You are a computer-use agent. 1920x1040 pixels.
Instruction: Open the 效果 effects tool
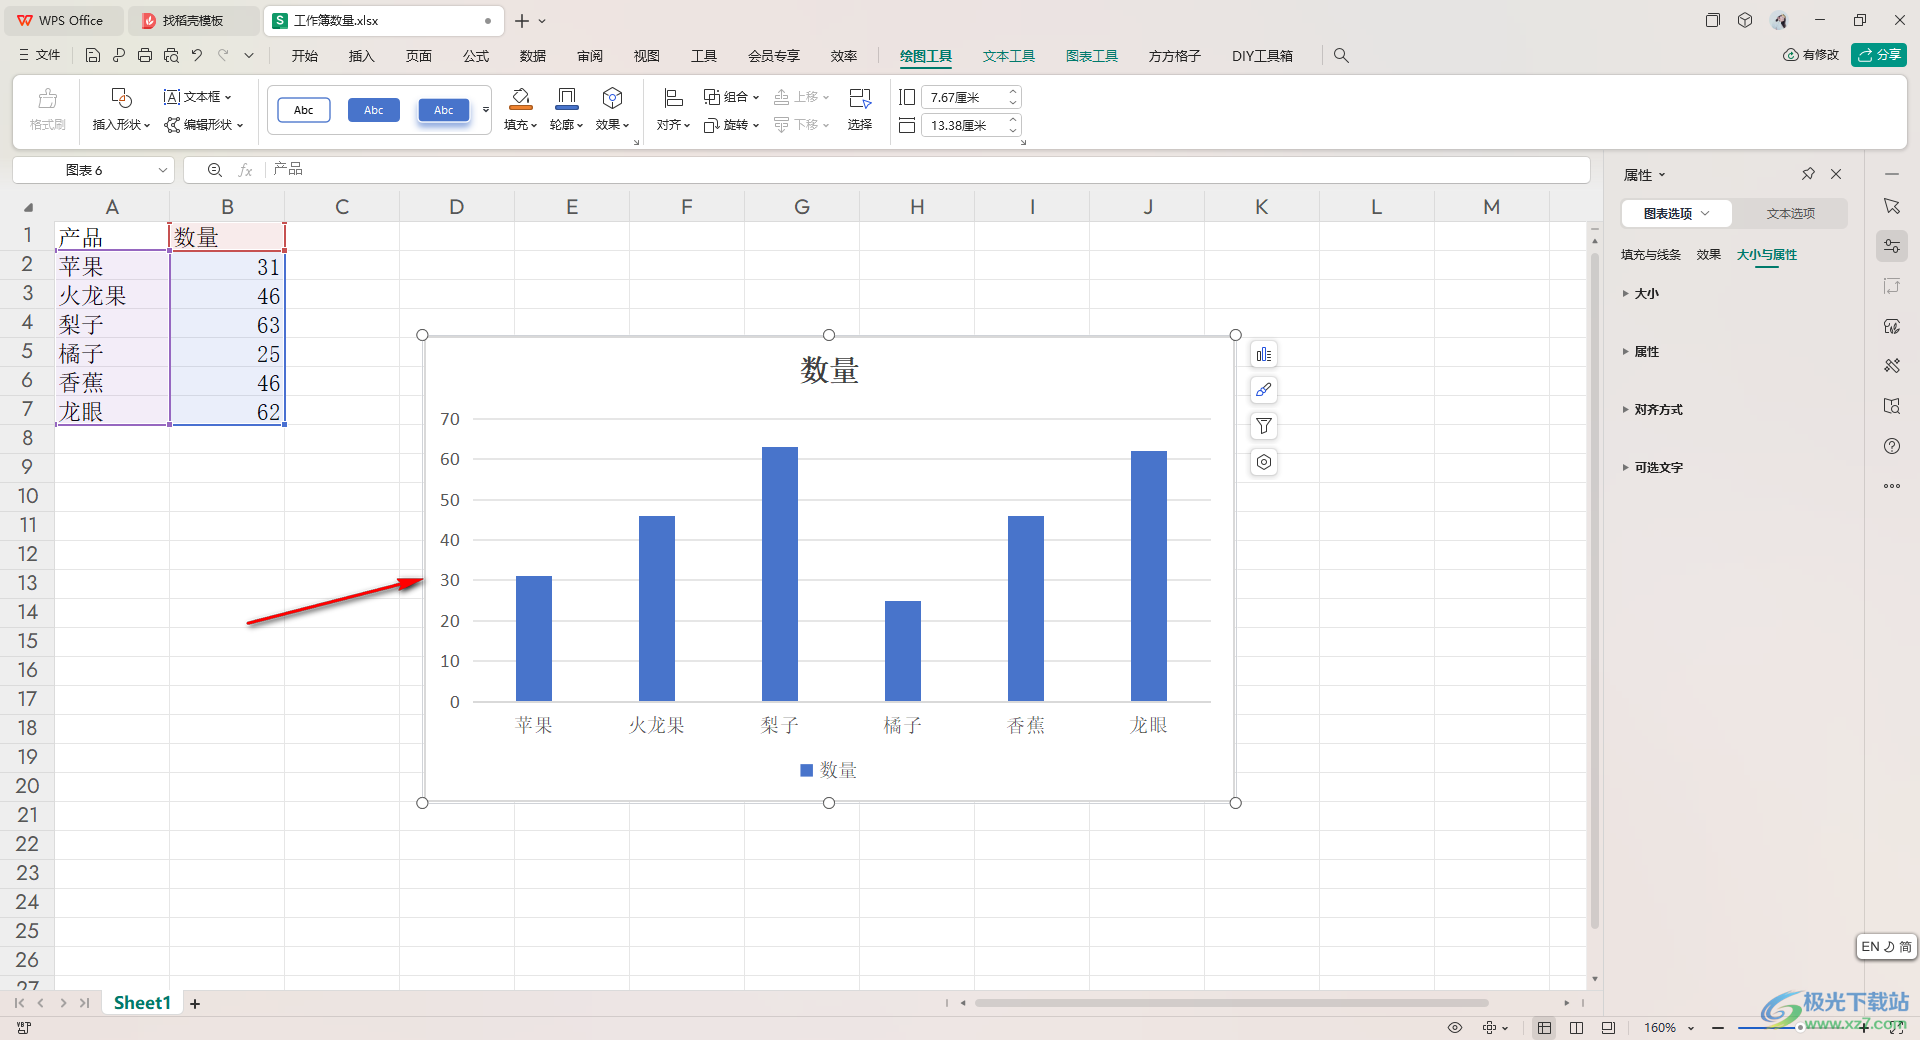point(612,109)
